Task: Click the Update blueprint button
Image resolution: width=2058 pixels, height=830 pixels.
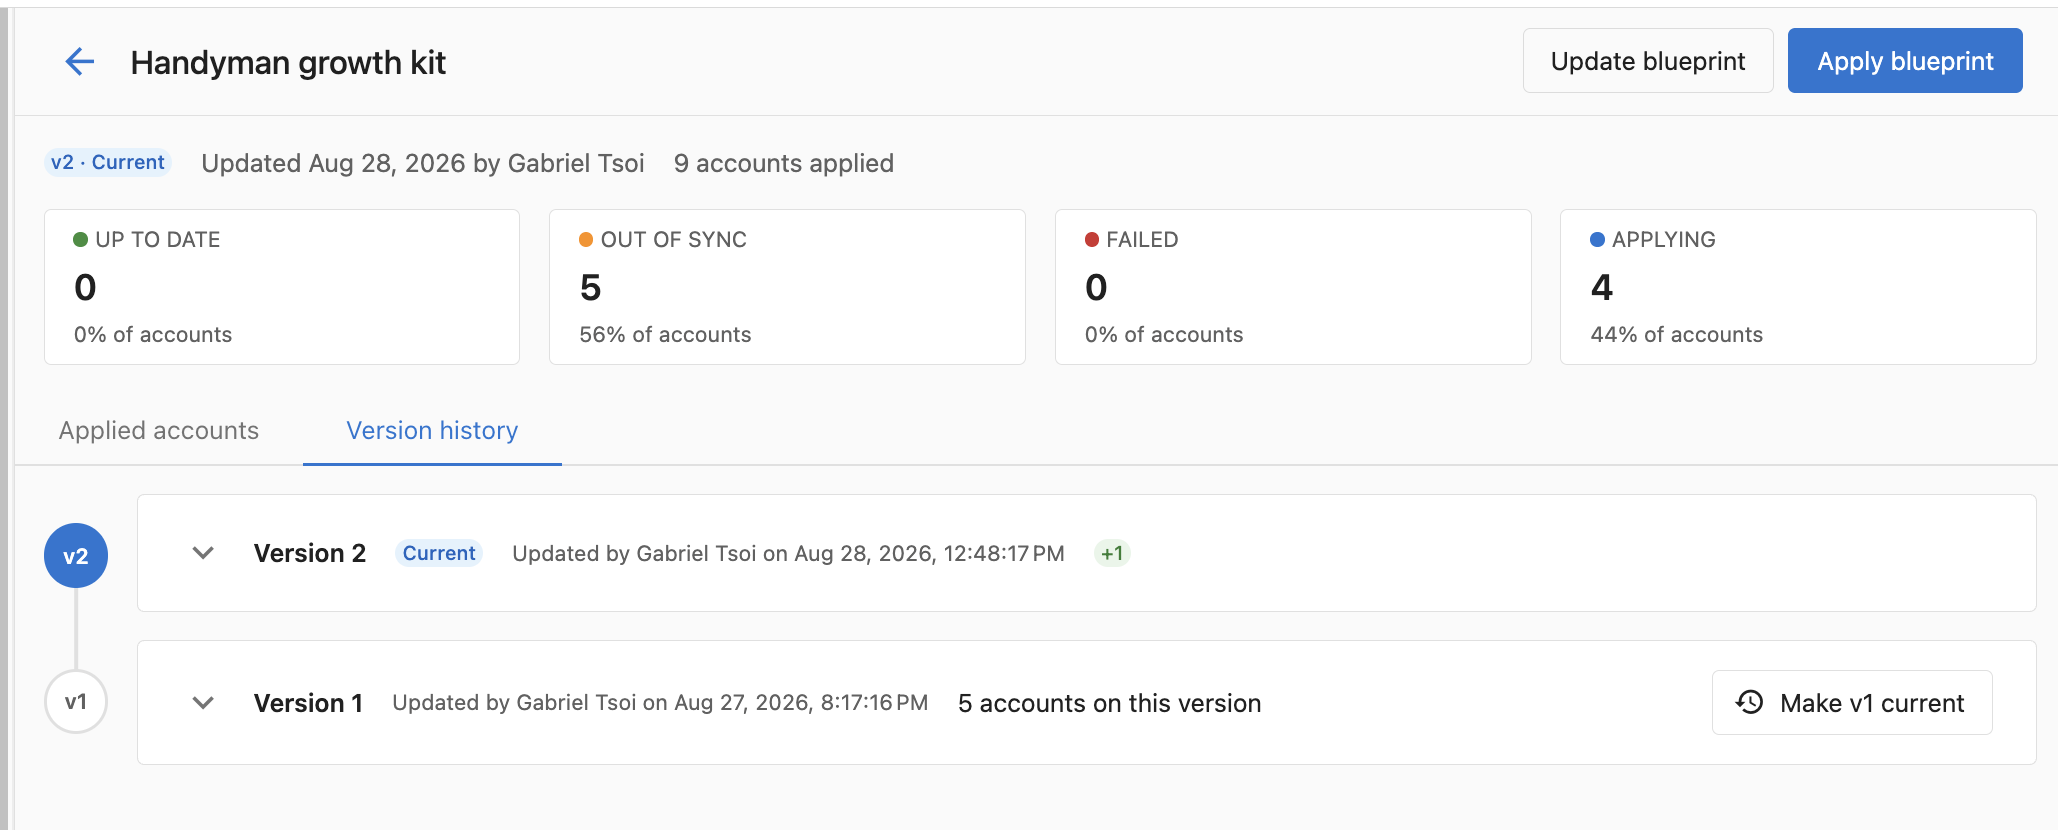Action: 1648,61
